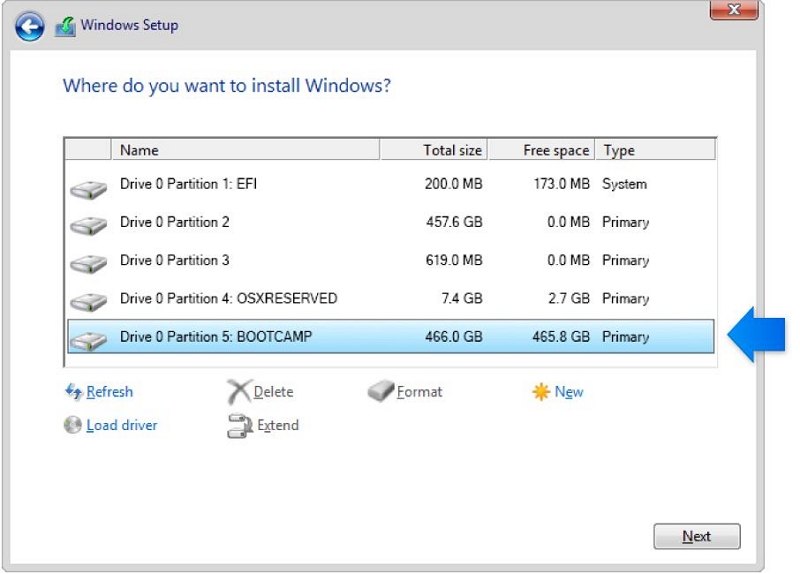800x574 pixels.
Task: Click the Windows Setup title icon
Action: click(65, 26)
